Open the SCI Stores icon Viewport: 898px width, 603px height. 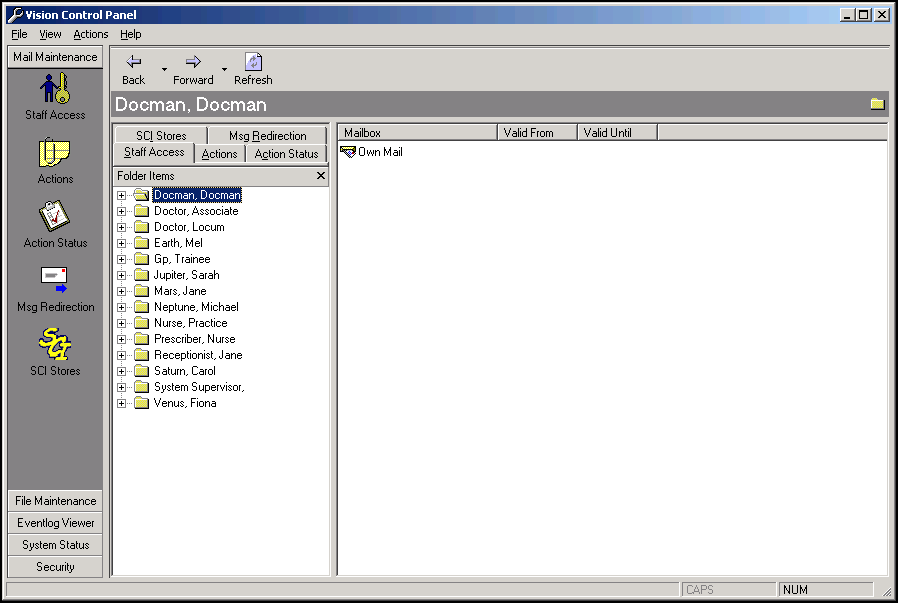click(55, 345)
